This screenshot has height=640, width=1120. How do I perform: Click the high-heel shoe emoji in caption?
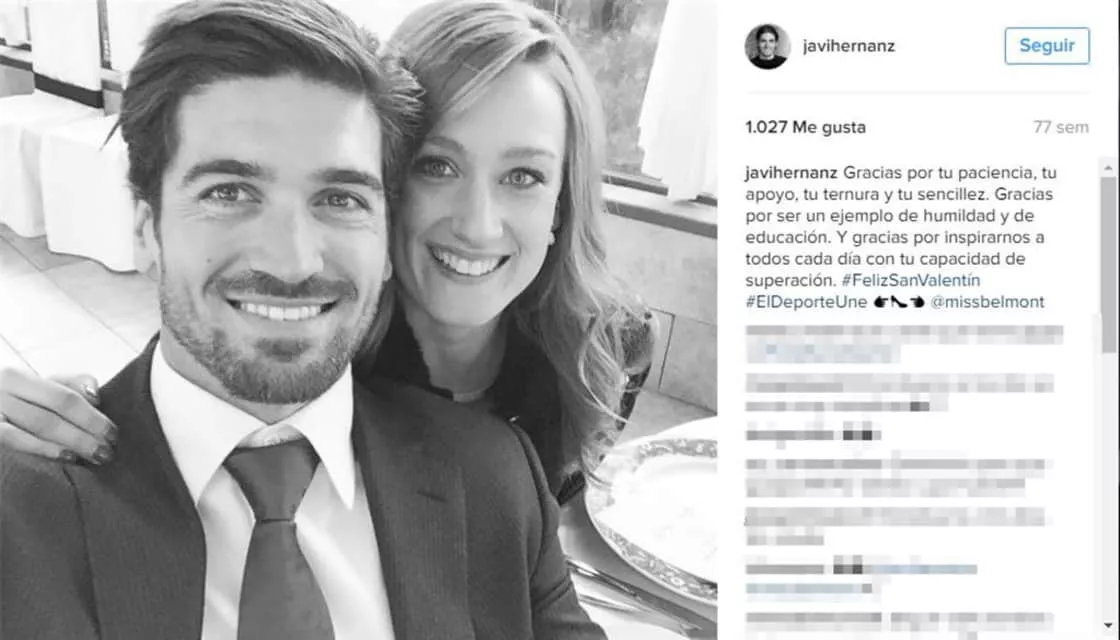(899, 302)
